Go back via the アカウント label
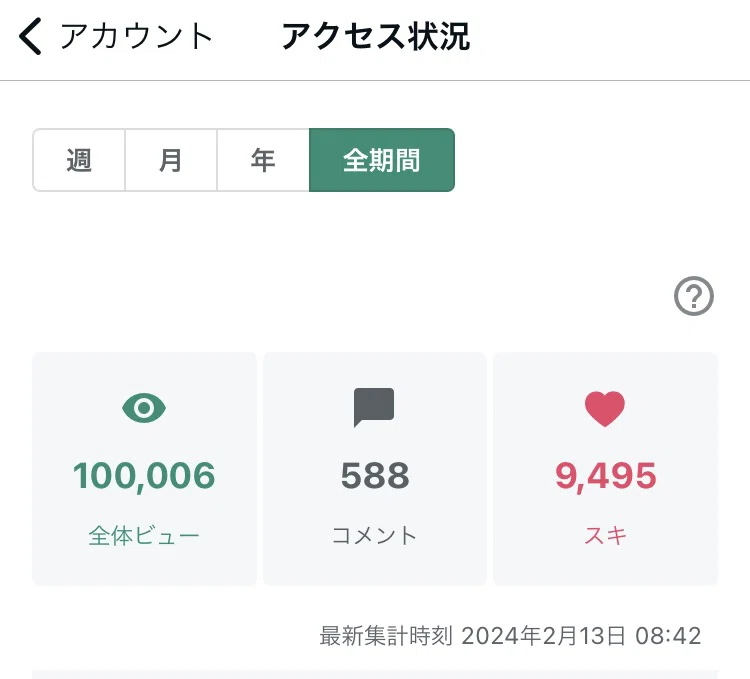 click(136, 36)
